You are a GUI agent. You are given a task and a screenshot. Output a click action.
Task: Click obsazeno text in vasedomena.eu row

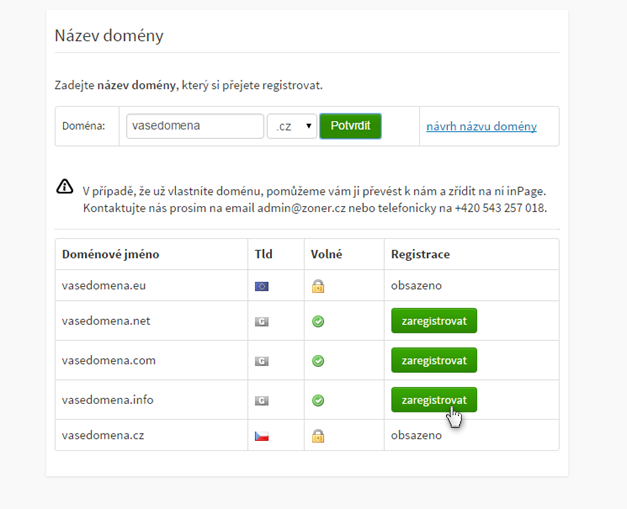click(416, 285)
